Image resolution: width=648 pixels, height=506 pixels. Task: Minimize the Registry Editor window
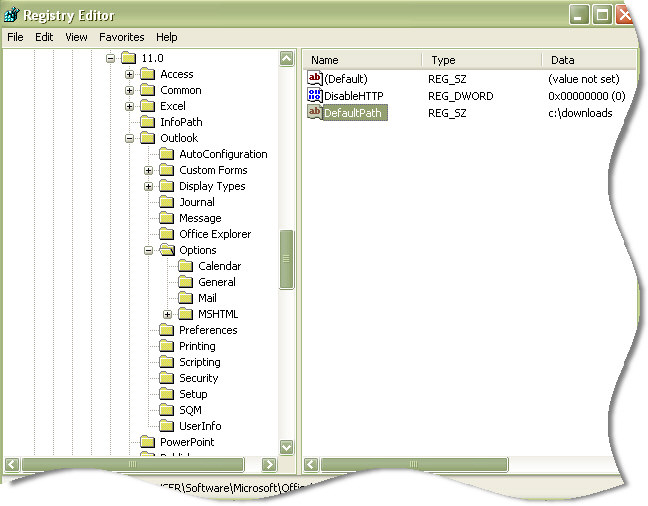point(579,15)
